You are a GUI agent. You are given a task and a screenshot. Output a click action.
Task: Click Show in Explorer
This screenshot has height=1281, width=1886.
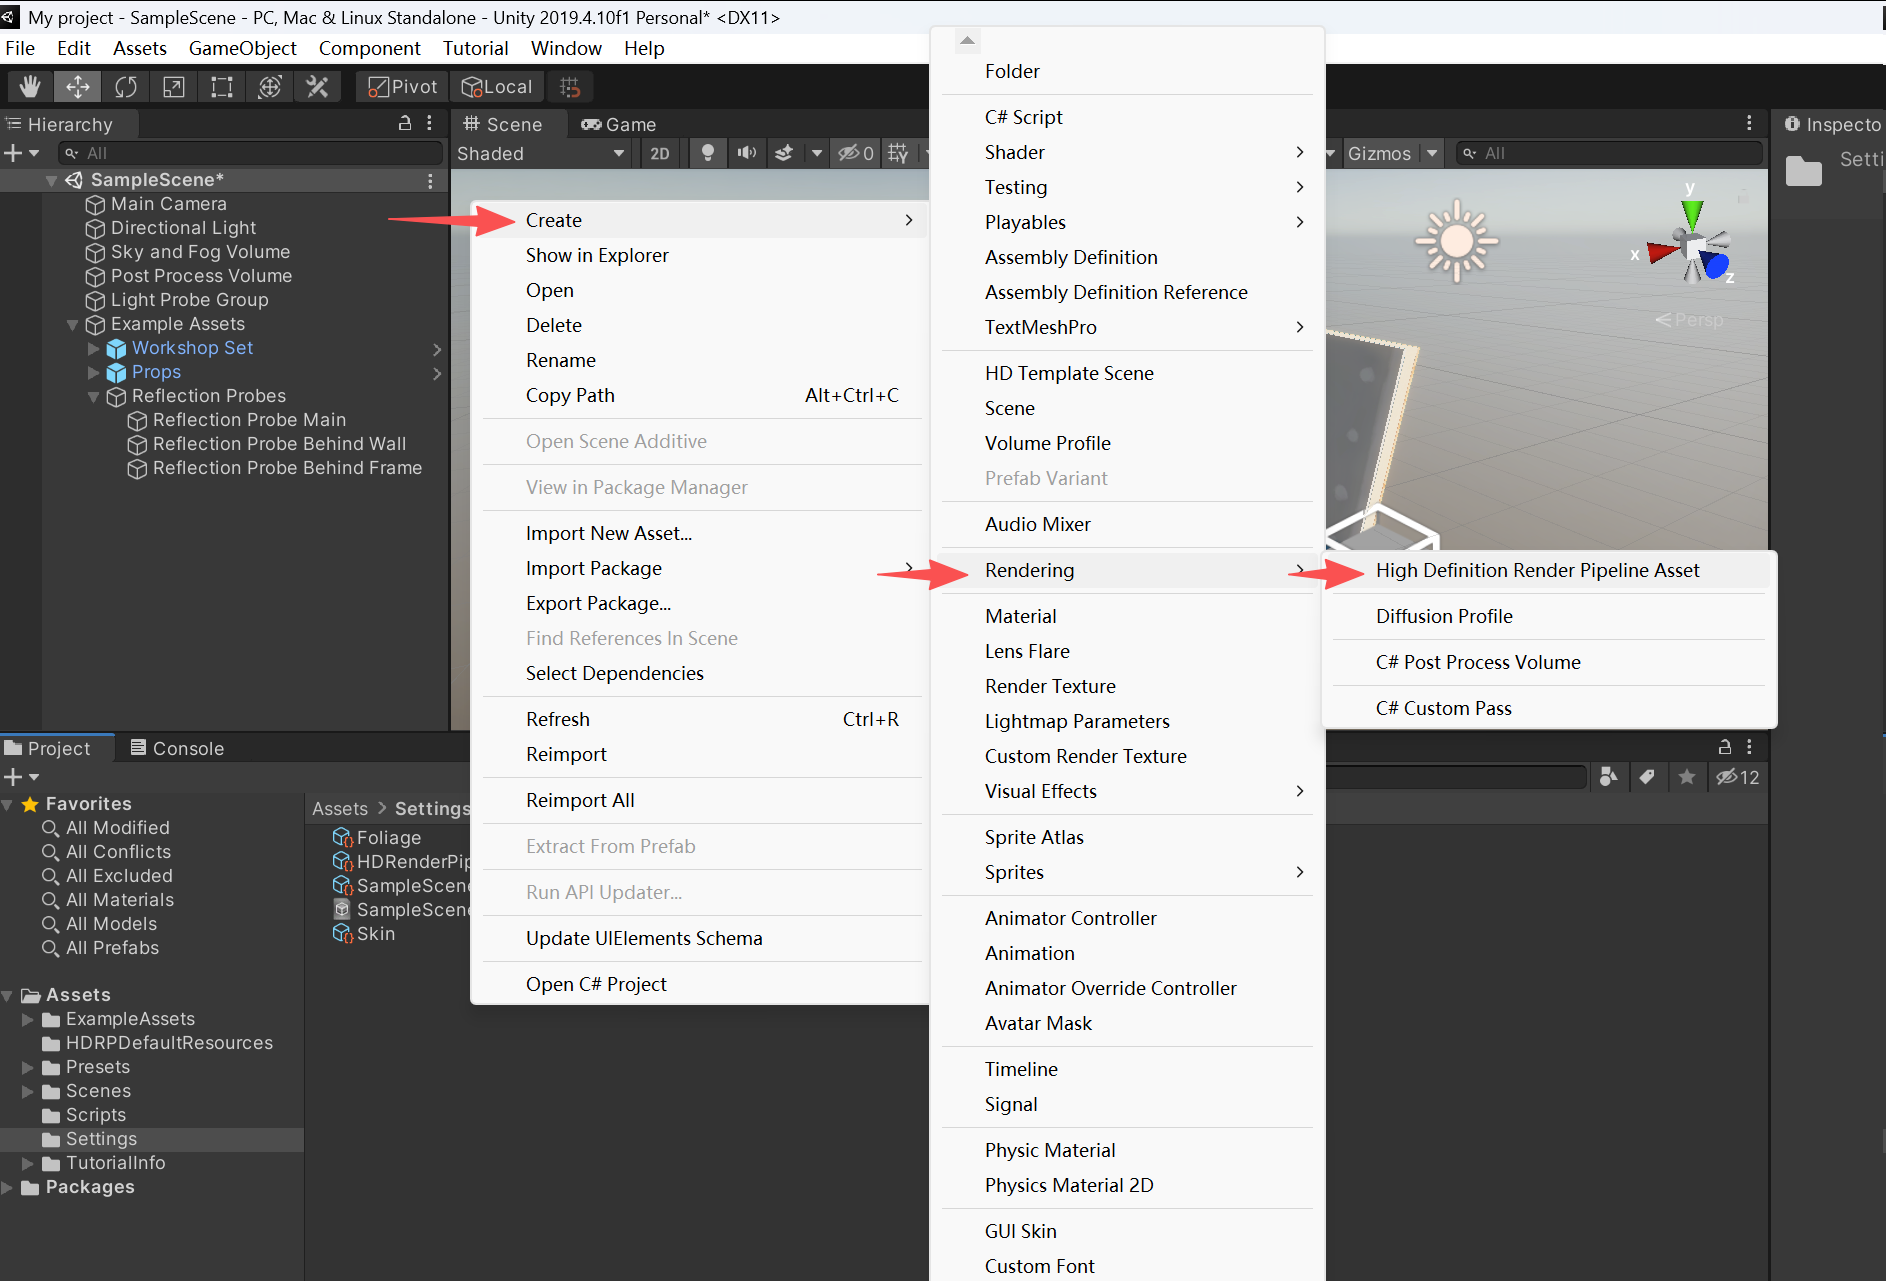[x=700, y=255]
